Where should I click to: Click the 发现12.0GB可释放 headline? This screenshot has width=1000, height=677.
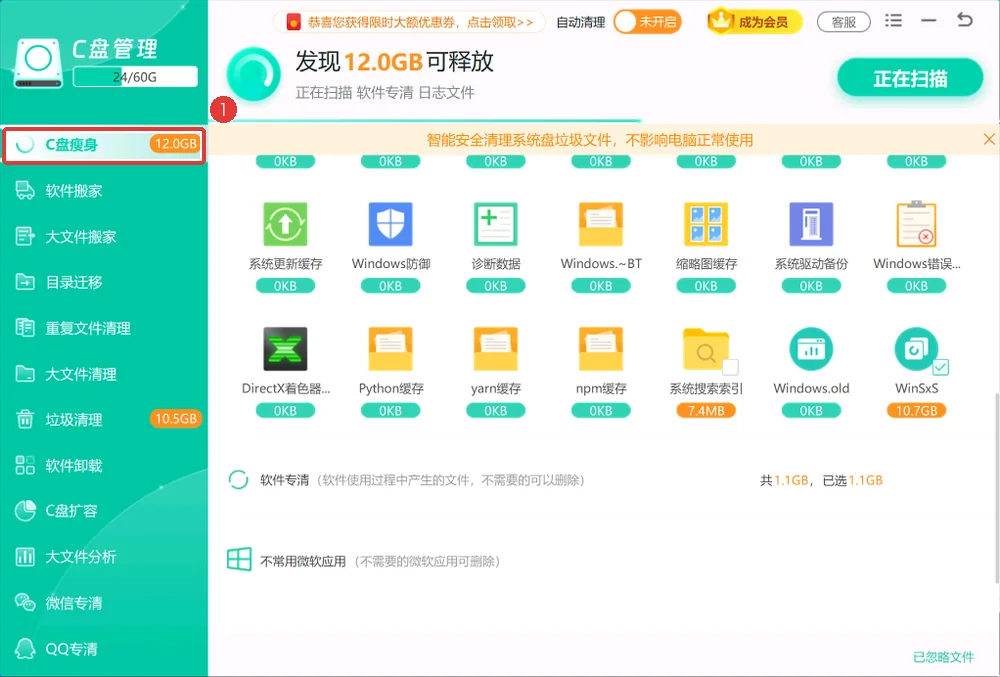click(x=395, y=62)
